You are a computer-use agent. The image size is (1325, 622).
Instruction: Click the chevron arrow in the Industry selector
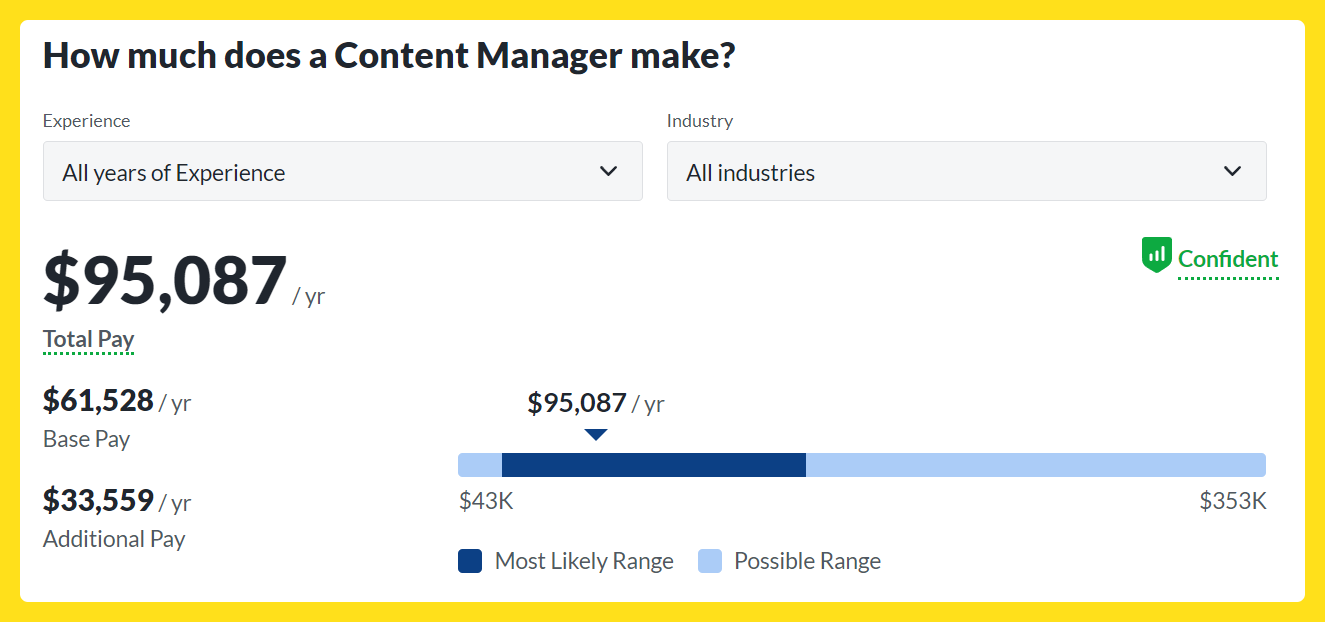(x=1232, y=171)
